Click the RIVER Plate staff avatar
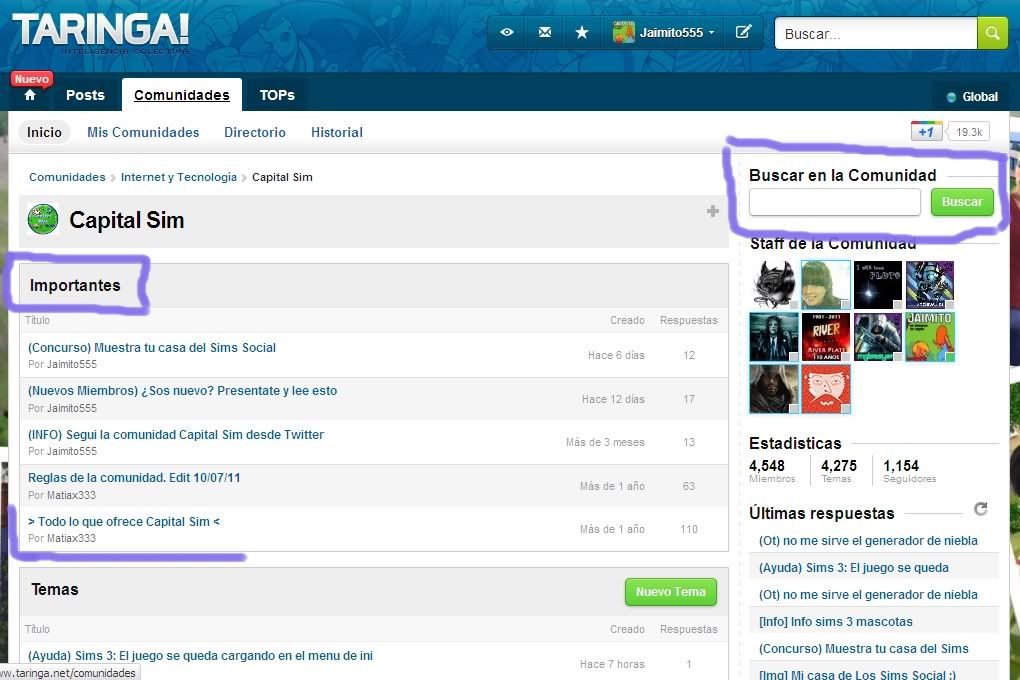The image size is (1020, 680). point(825,336)
